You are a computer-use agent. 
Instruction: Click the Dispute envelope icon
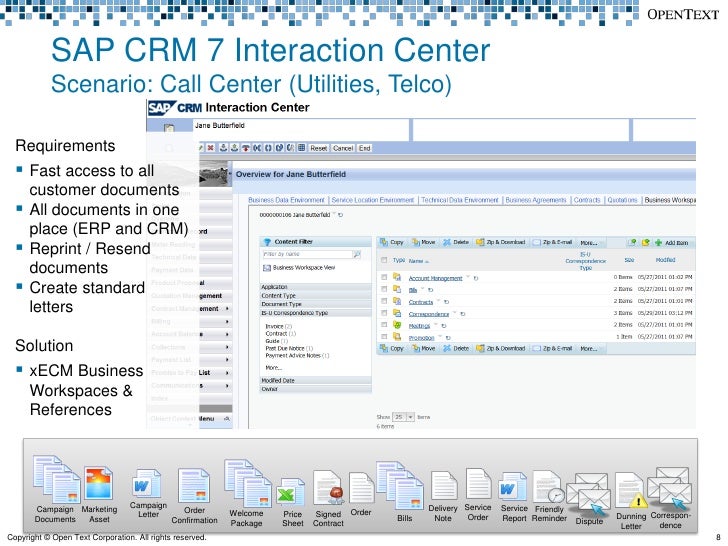pos(589,494)
